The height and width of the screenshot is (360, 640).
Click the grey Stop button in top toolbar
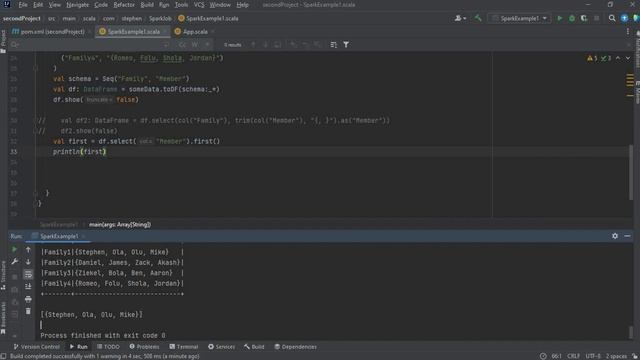pos(596,18)
